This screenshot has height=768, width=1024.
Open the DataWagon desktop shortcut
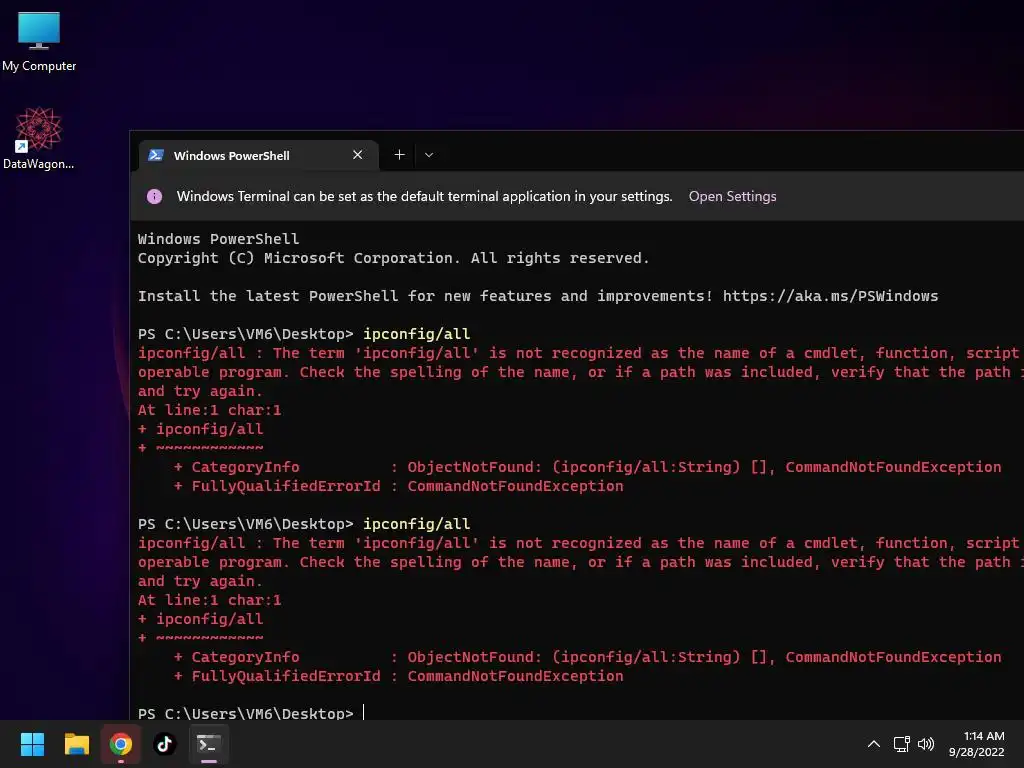39,138
